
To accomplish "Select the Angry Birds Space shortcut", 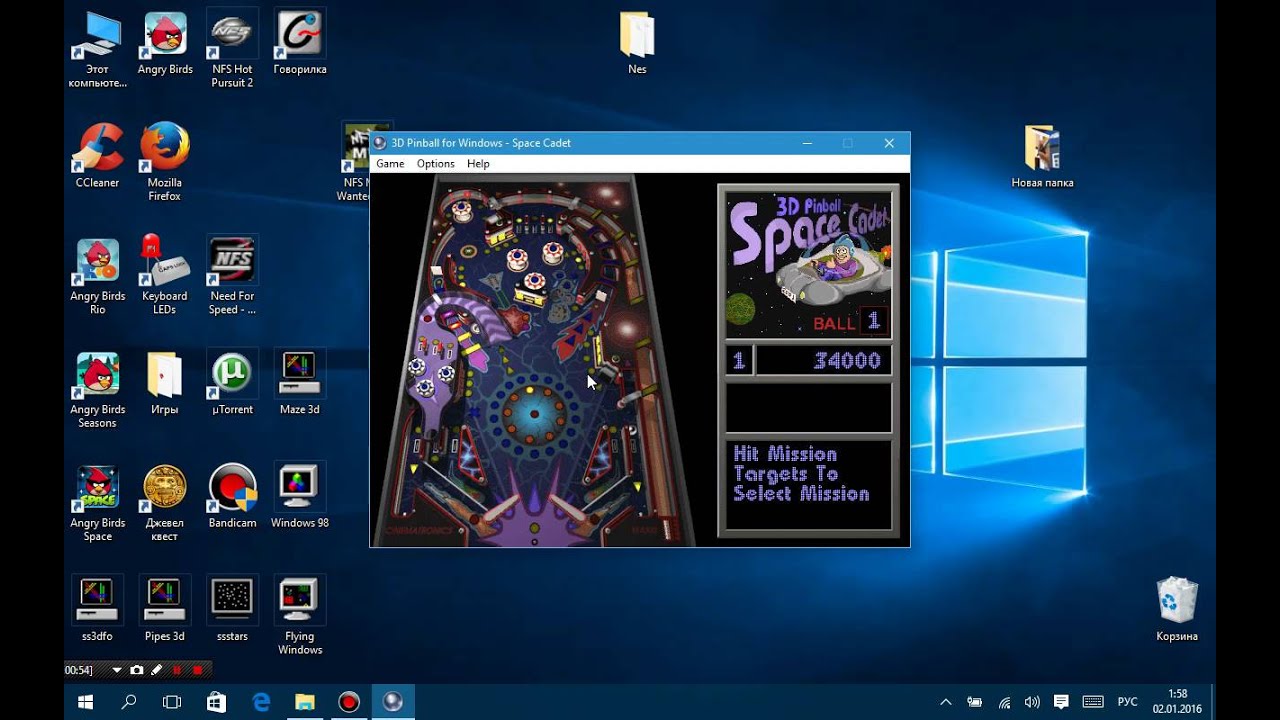I will click(x=98, y=502).
